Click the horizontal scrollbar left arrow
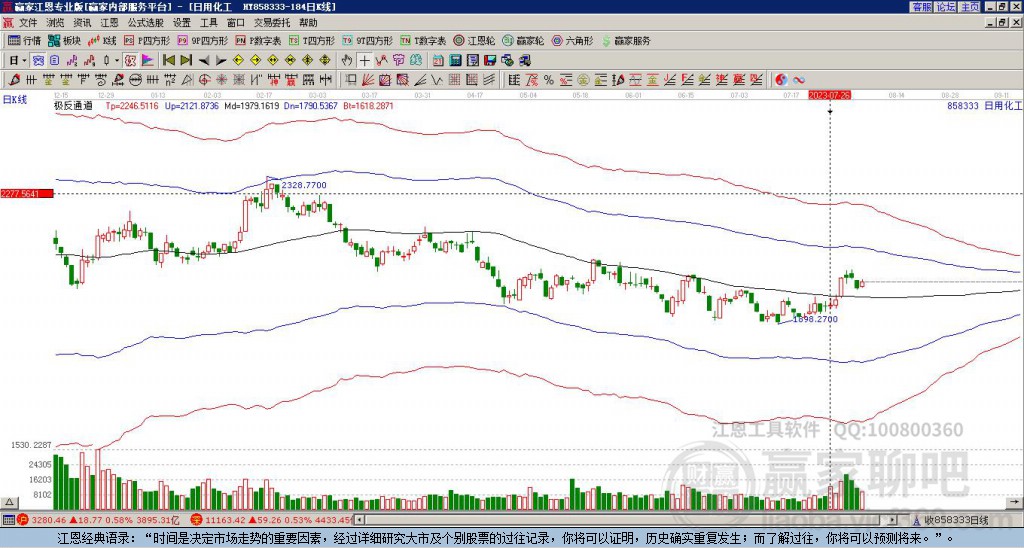This screenshot has width=1024, height=548. (359, 520)
